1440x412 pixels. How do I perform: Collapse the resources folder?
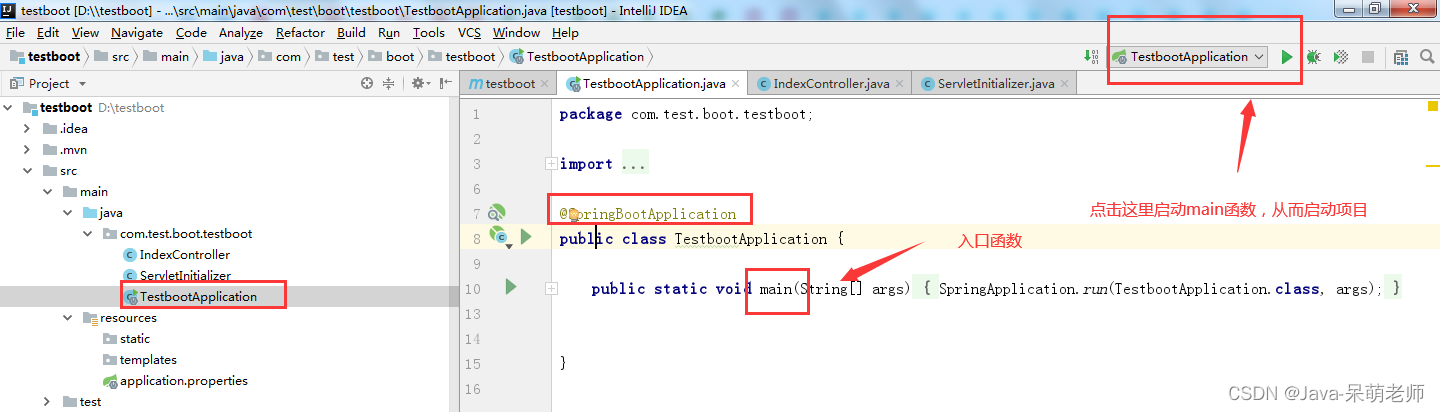68,317
